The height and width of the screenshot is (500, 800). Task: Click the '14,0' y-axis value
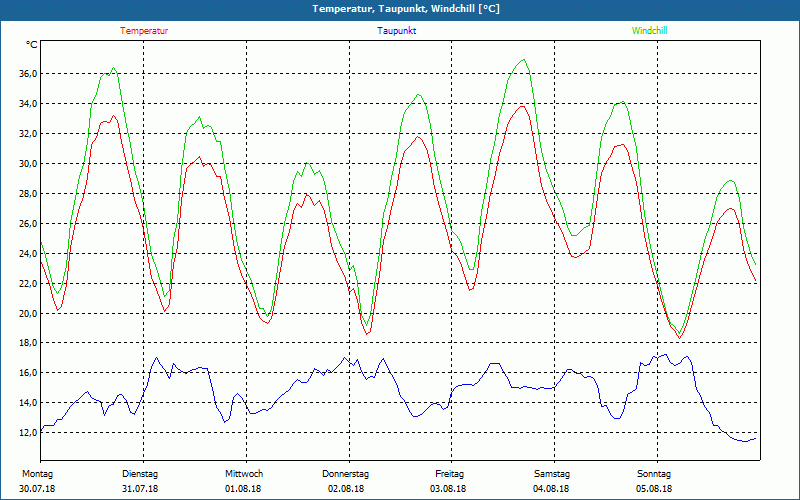(28, 403)
